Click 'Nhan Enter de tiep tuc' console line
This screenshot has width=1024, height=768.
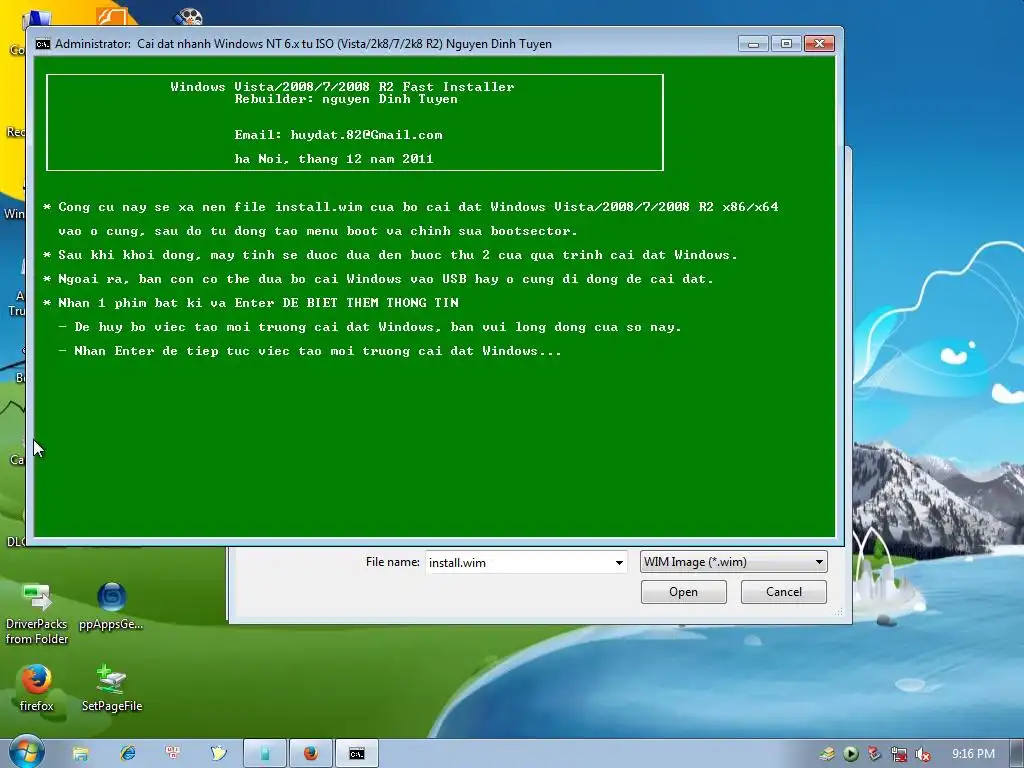pyautogui.click(x=310, y=351)
